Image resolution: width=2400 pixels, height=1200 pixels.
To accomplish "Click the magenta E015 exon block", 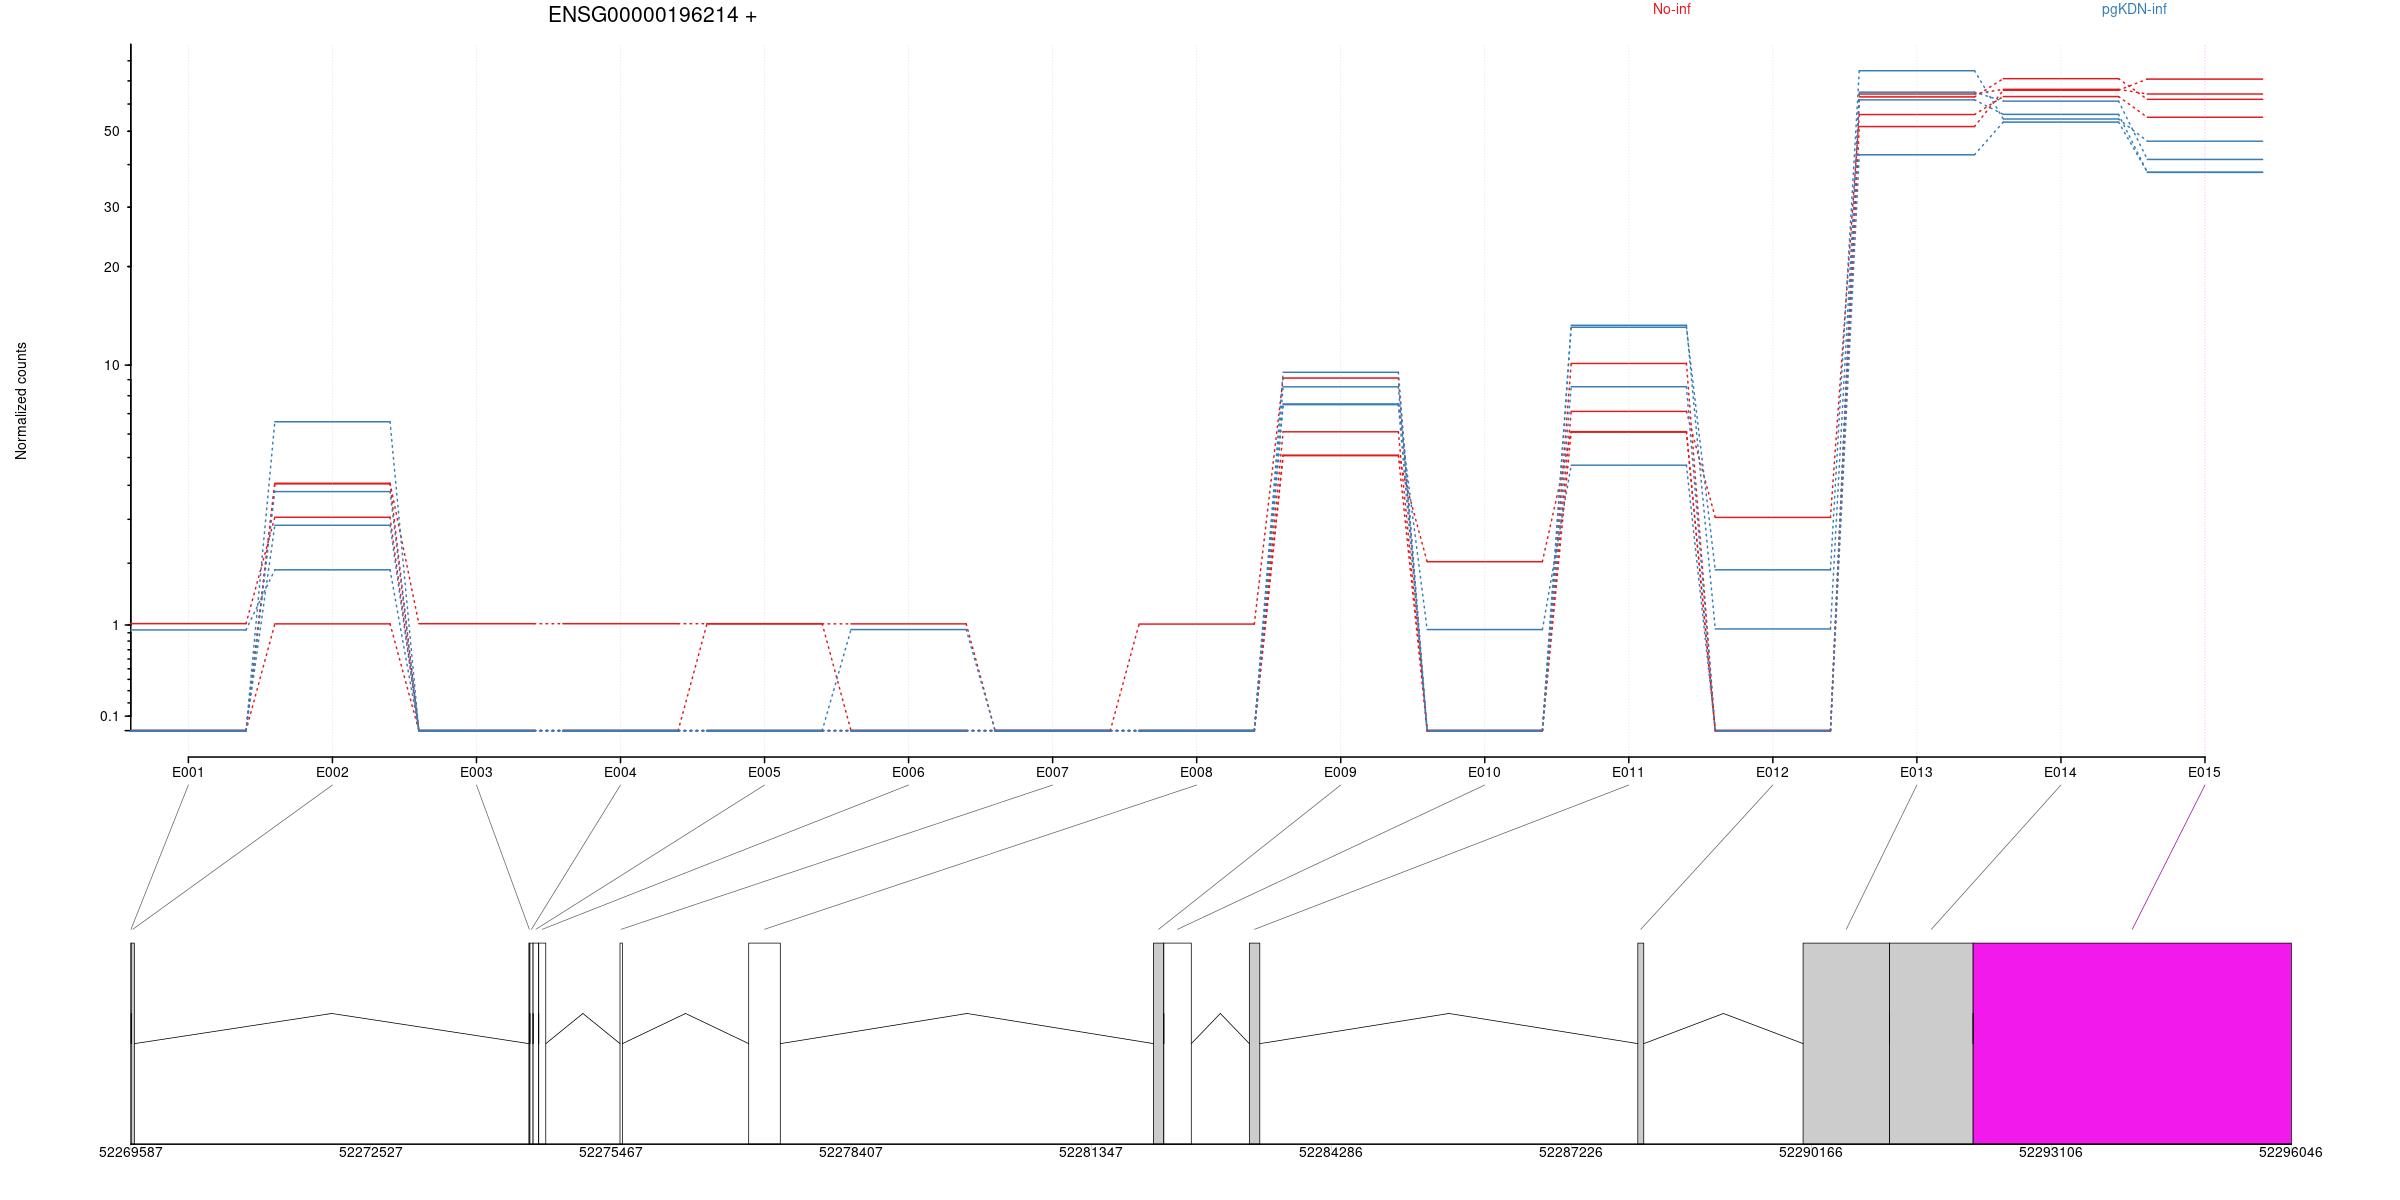I will tap(2131, 1042).
